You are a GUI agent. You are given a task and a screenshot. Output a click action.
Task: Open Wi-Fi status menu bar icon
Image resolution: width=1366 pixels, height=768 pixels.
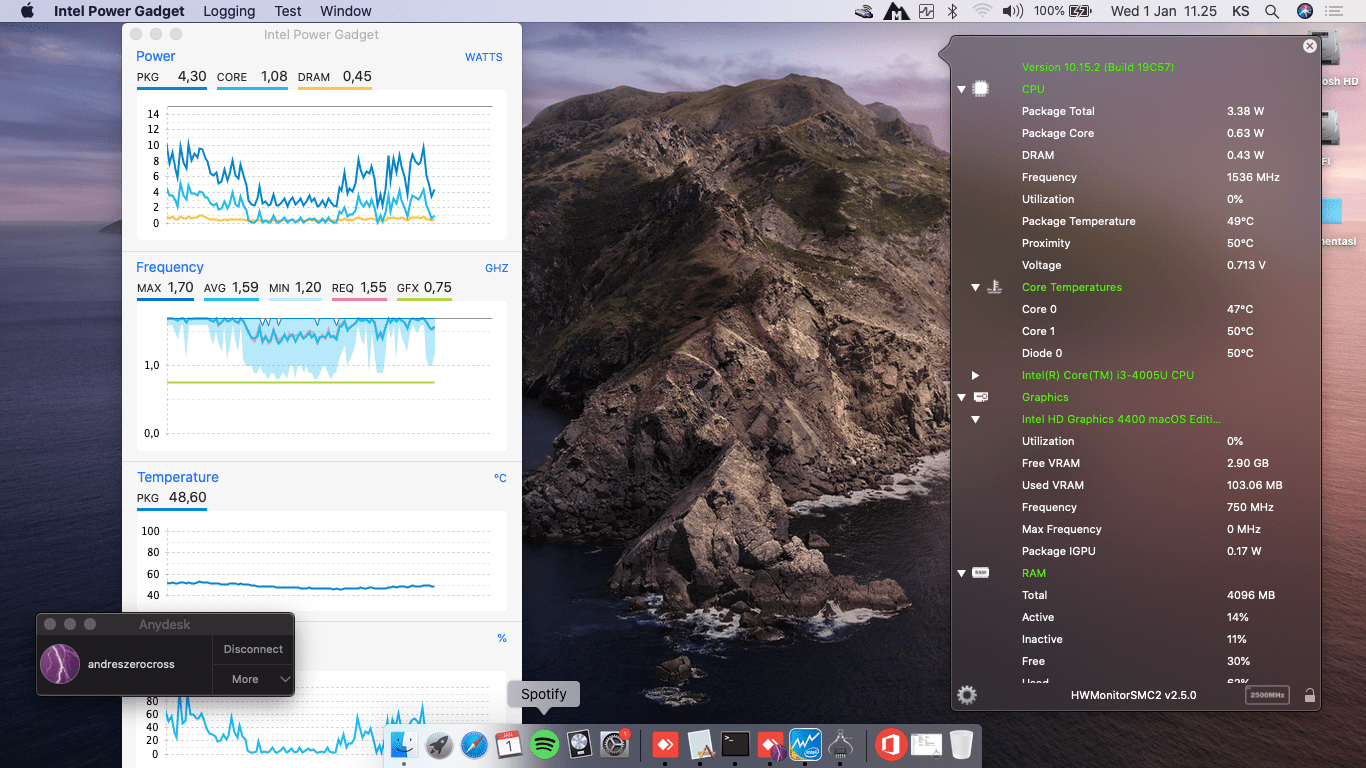982,11
